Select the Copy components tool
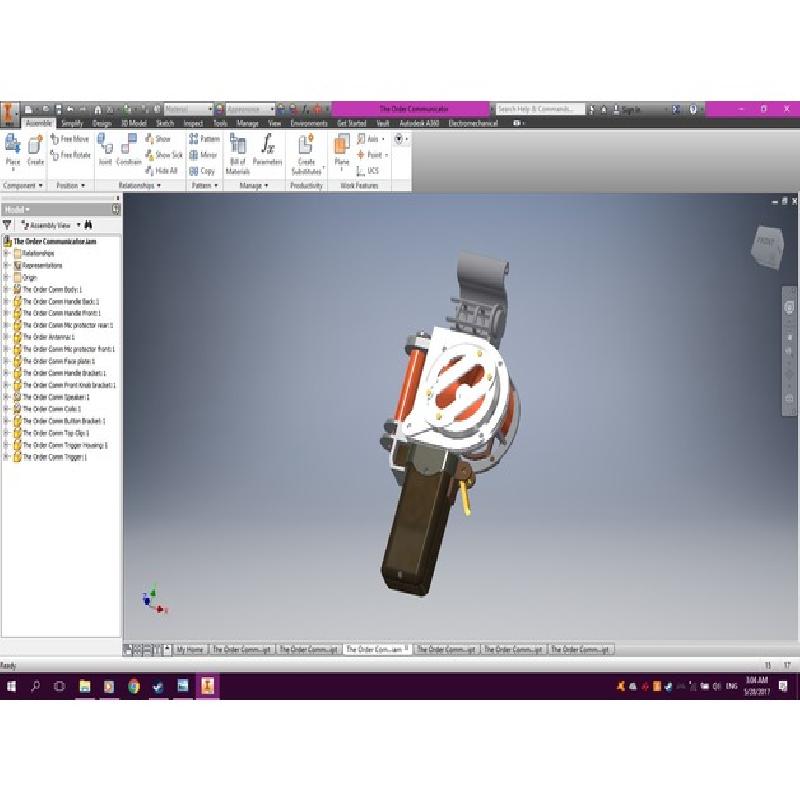This screenshot has height=800, width=800. pos(202,171)
